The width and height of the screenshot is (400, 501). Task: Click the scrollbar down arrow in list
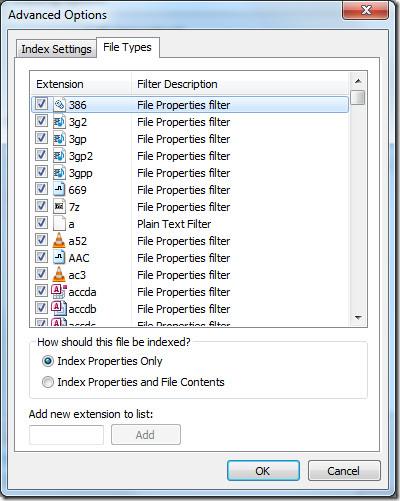(358, 318)
